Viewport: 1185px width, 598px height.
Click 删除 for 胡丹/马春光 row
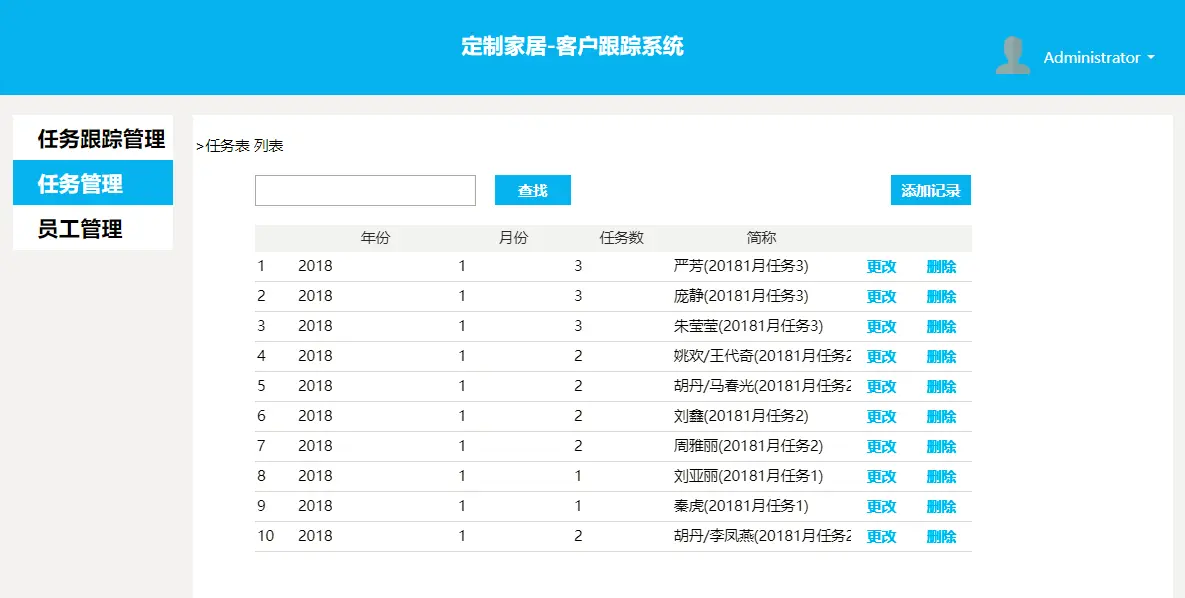942,386
